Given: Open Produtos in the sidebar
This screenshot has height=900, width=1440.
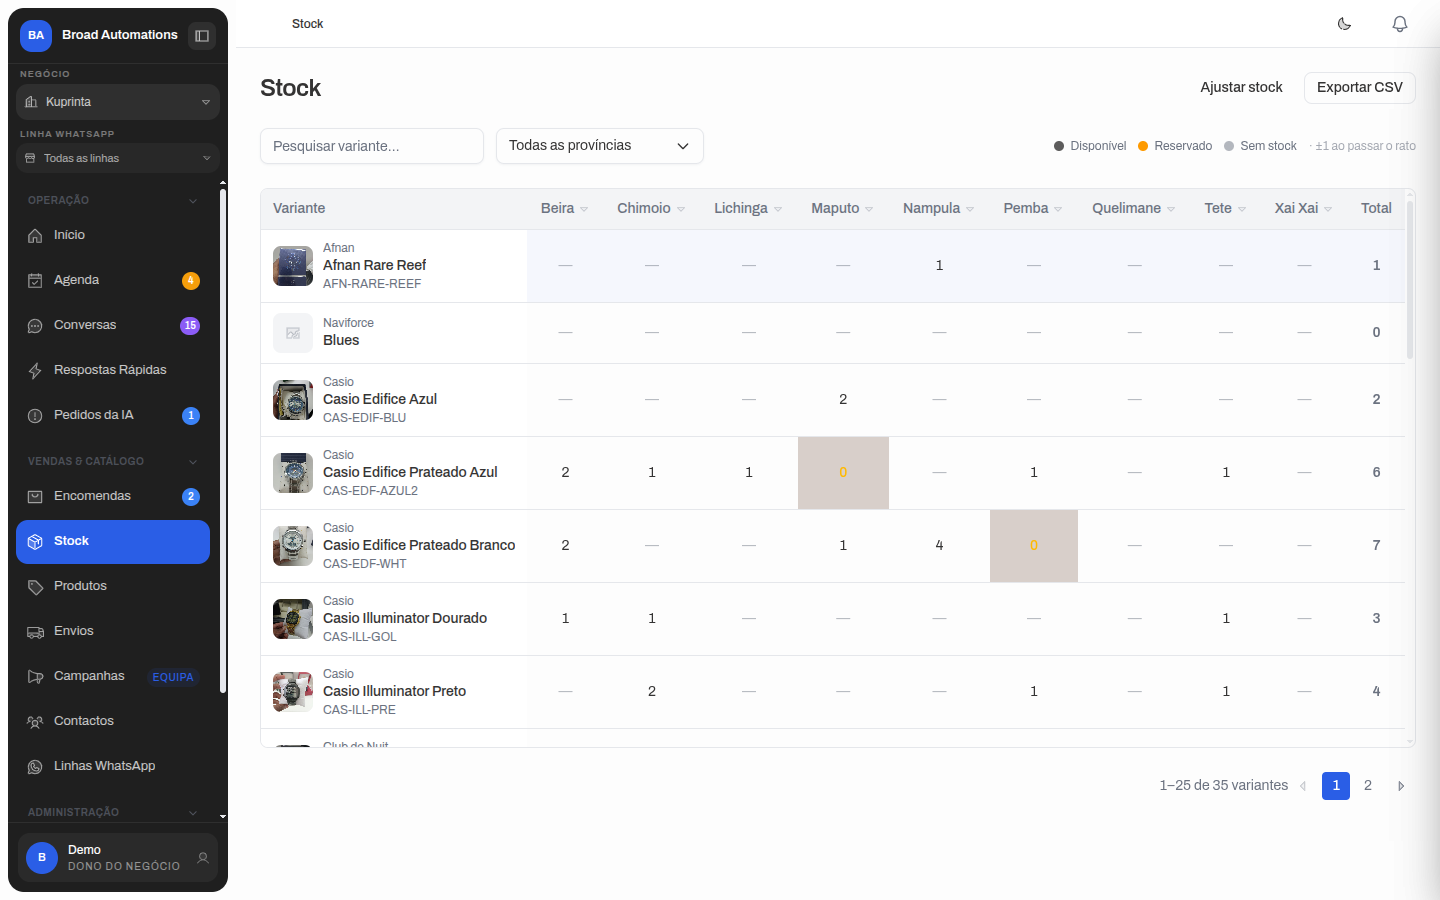Looking at the screenshot, I should pos(113,586).
